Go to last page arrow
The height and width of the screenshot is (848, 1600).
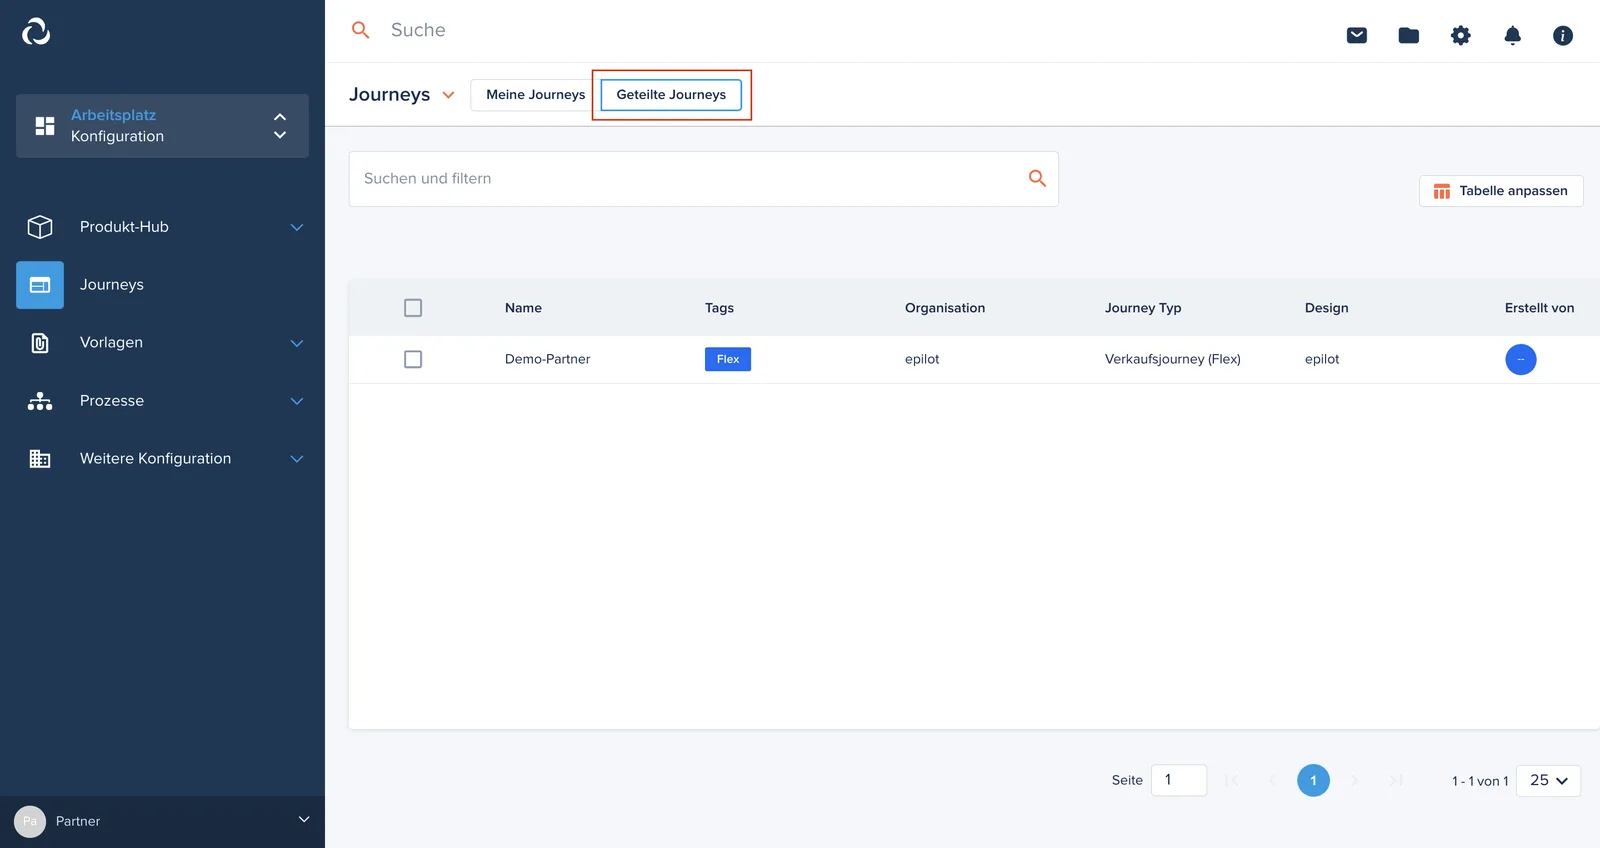point(1396,780)
